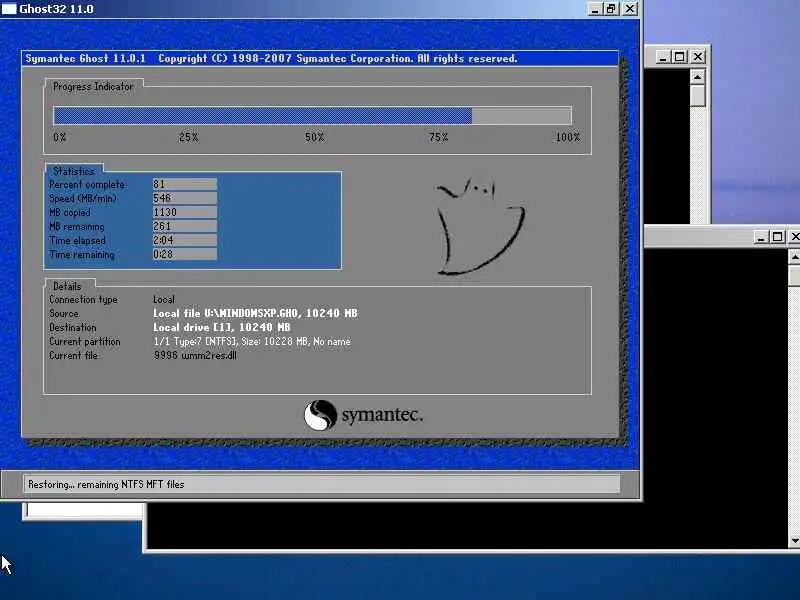
Task: Select the Percent complete value 81
Action: [x=185, y=184]
